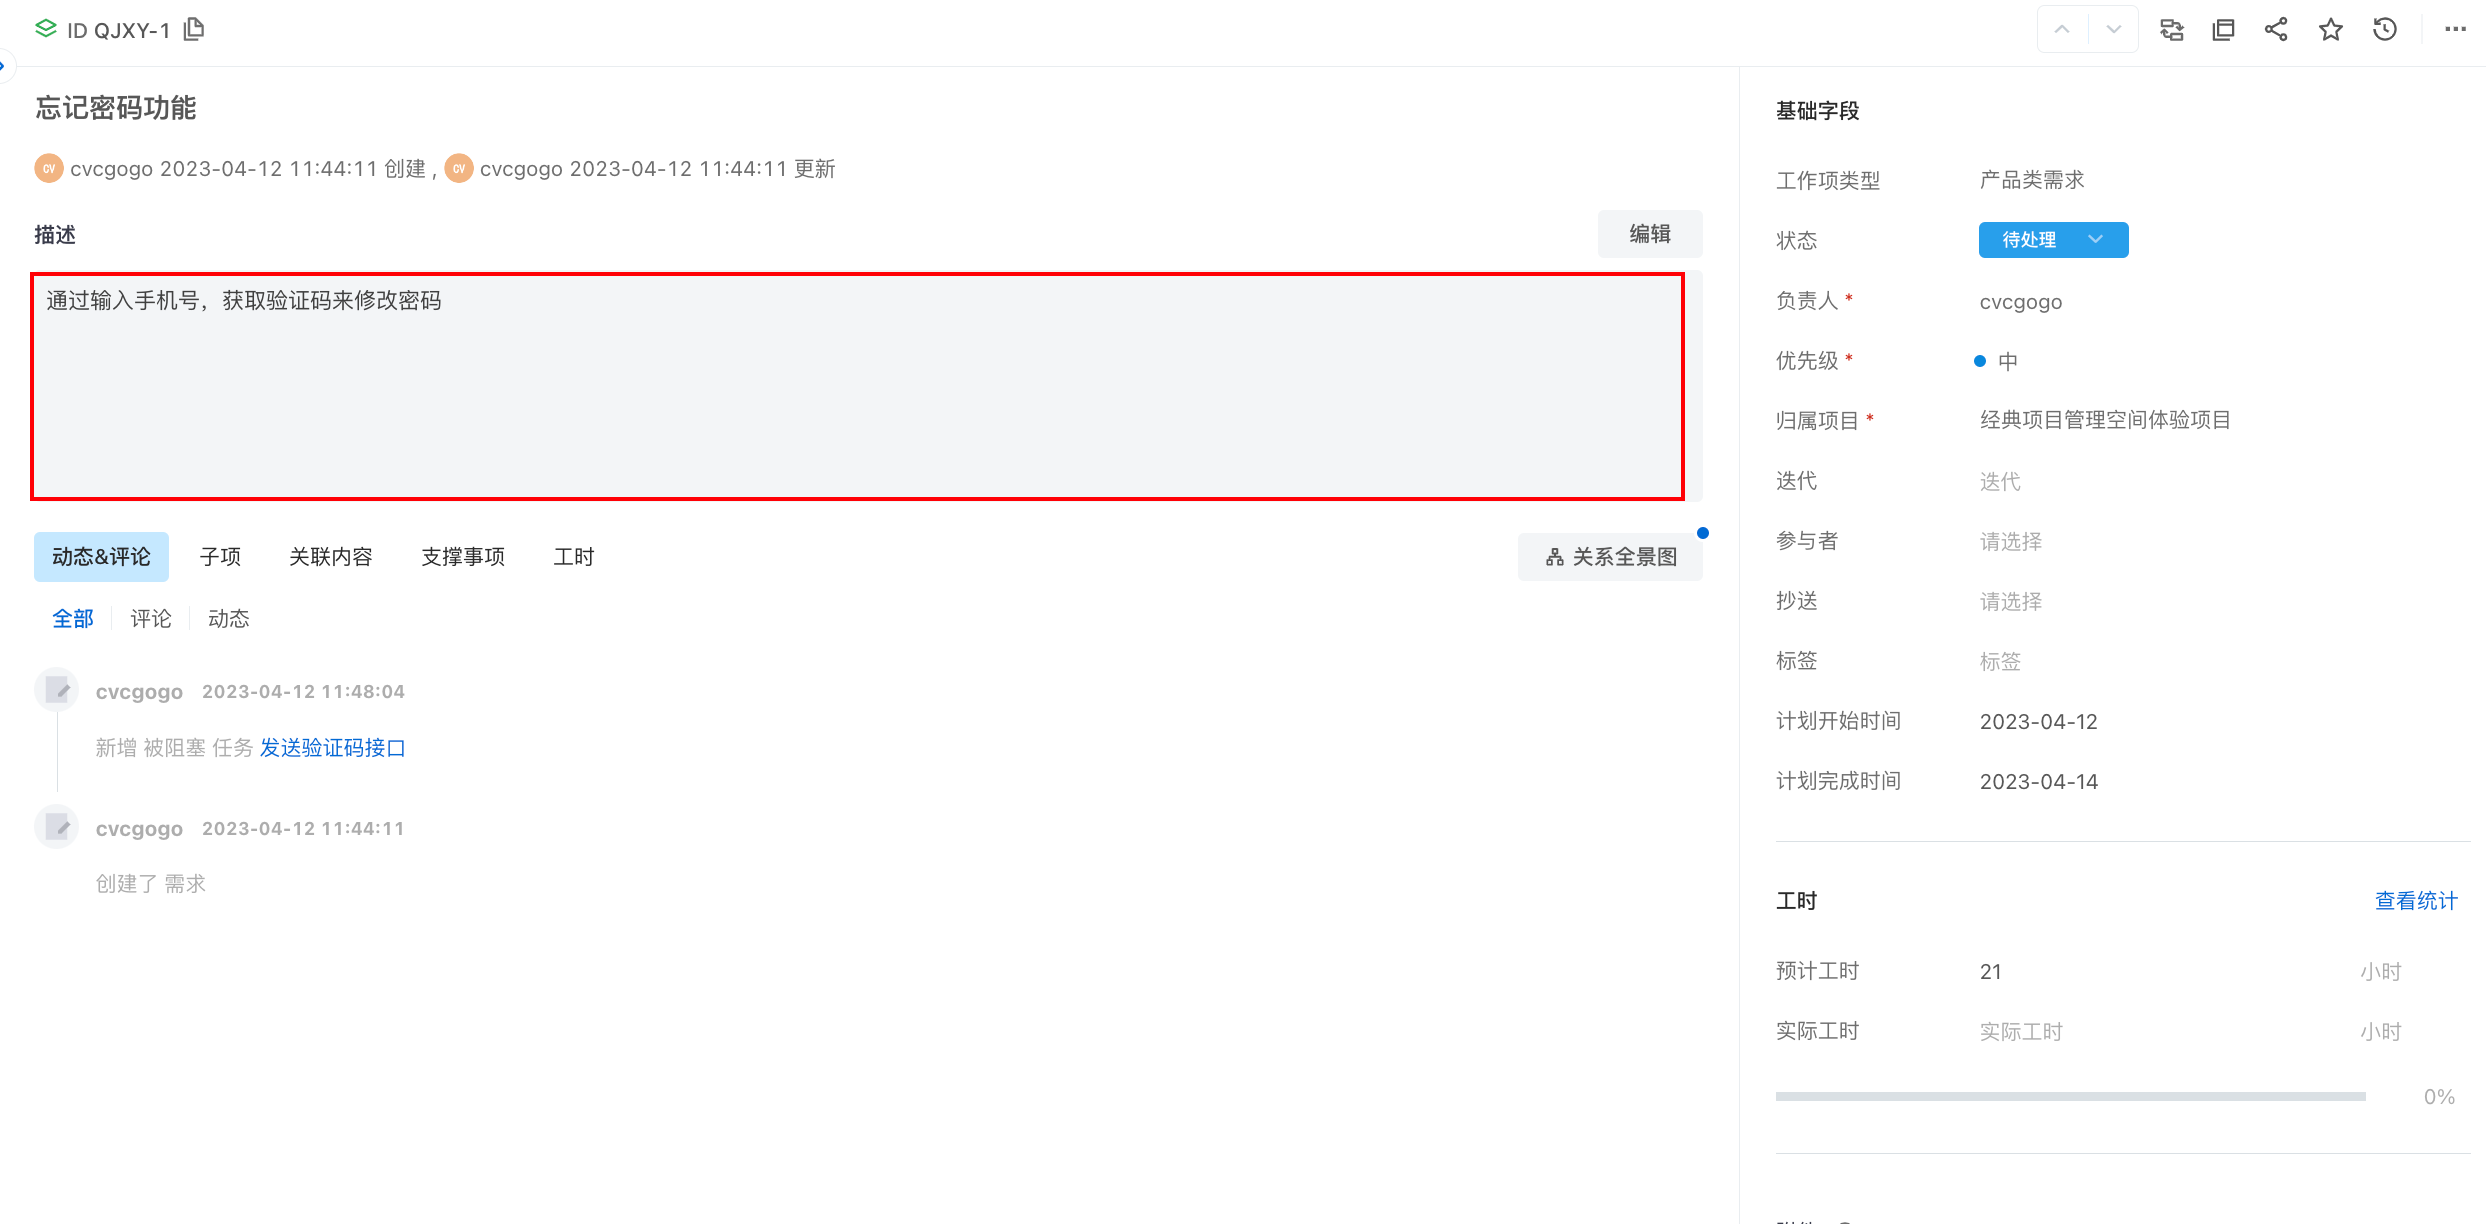Click the work hours progress bar
The height and width of the screenshot is (1224, 2486).
pyautogui.click(x=2070, y=1097)
